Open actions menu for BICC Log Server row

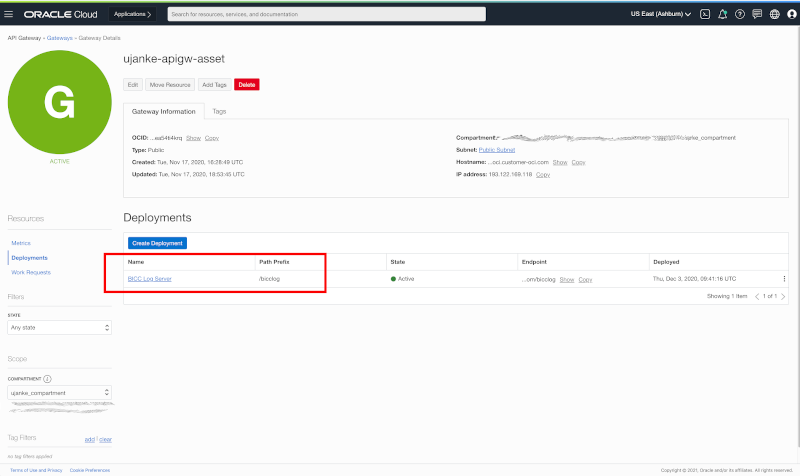click(784, 279)
